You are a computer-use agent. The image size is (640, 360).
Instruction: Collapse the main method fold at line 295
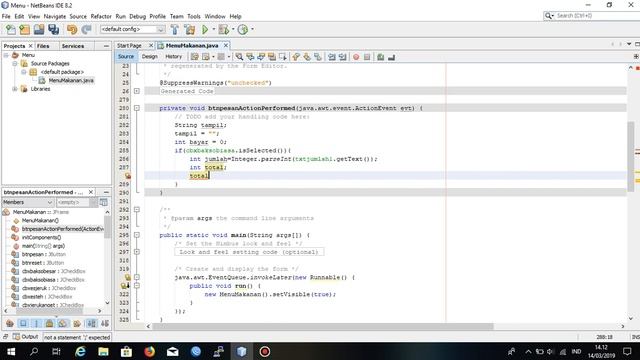pyautogui.click(x=137, y=235)
